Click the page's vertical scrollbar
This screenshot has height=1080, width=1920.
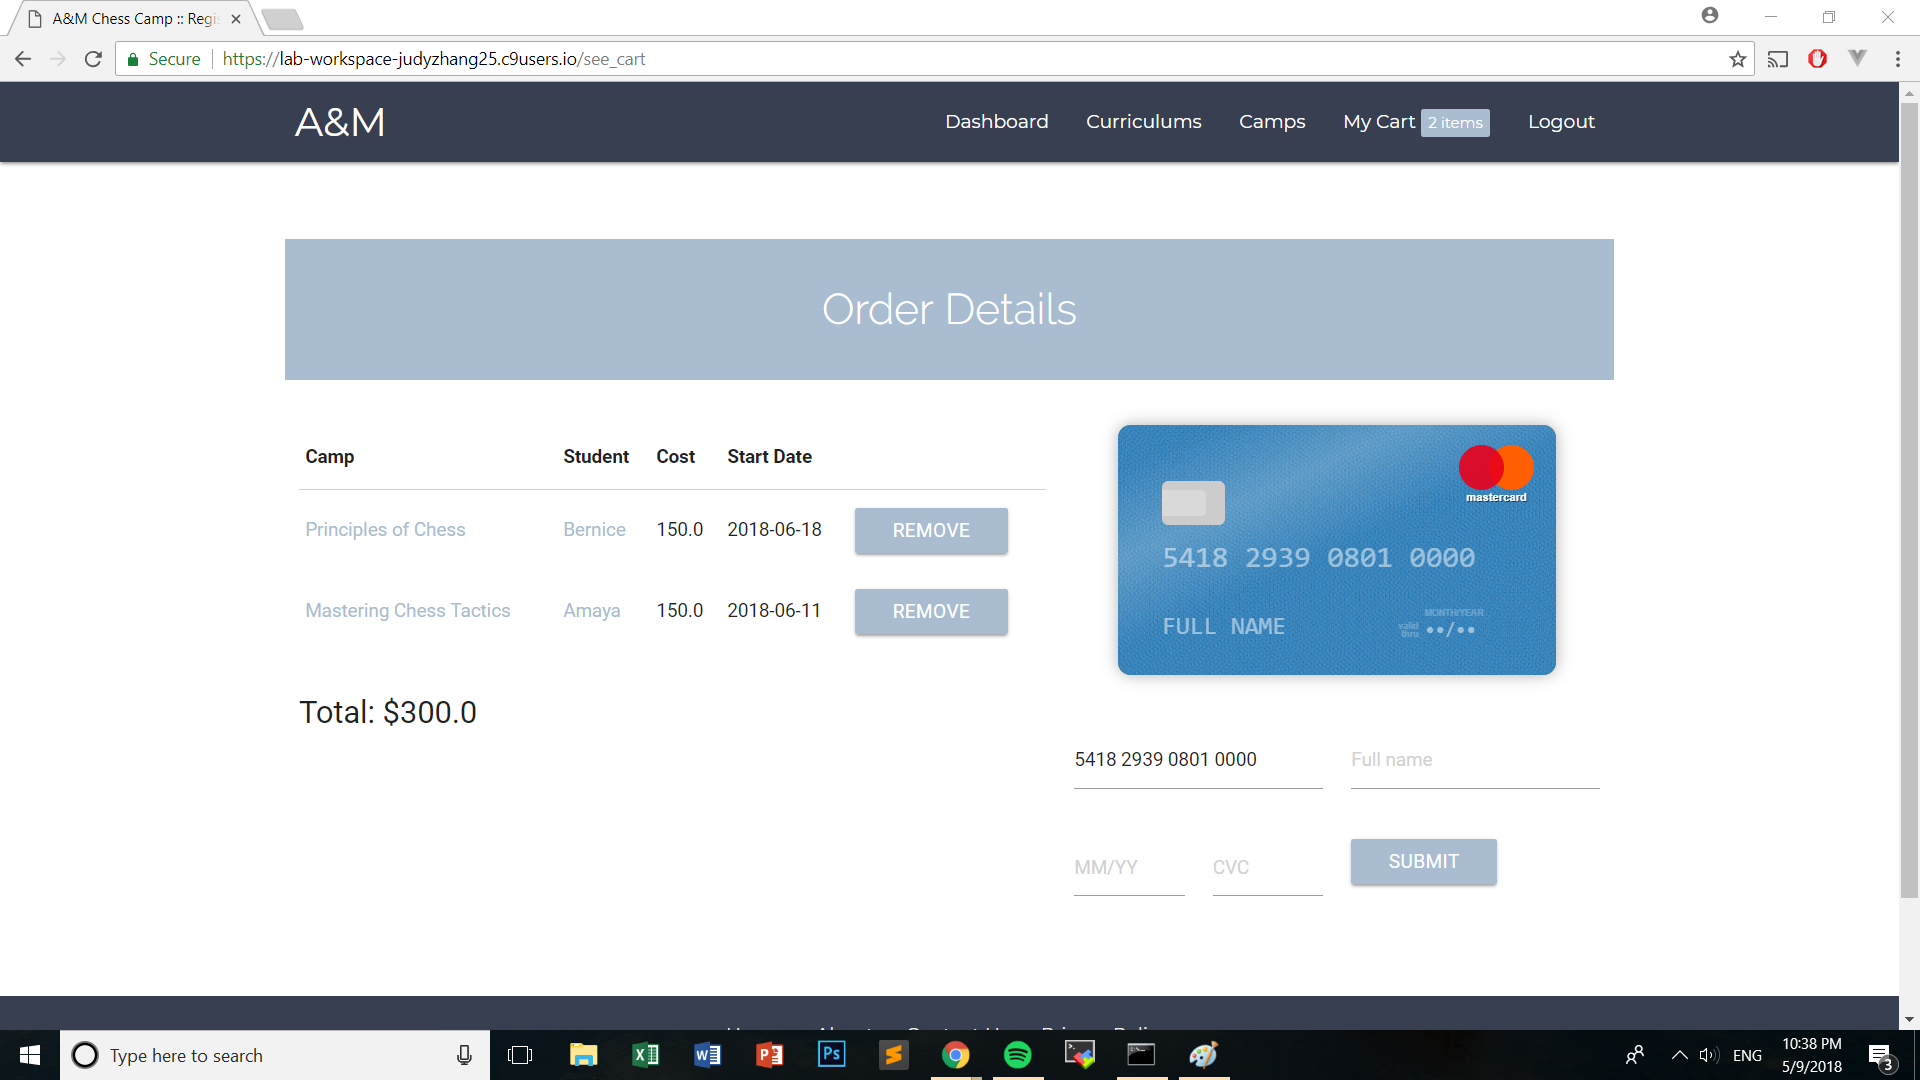coord(1908,500)
